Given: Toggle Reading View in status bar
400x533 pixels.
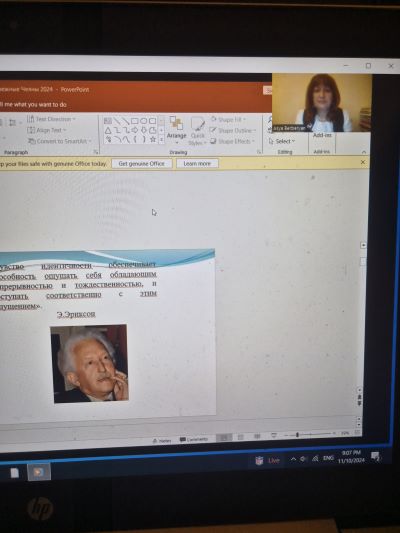Looking at the screenshot, I should click(257, 436).
